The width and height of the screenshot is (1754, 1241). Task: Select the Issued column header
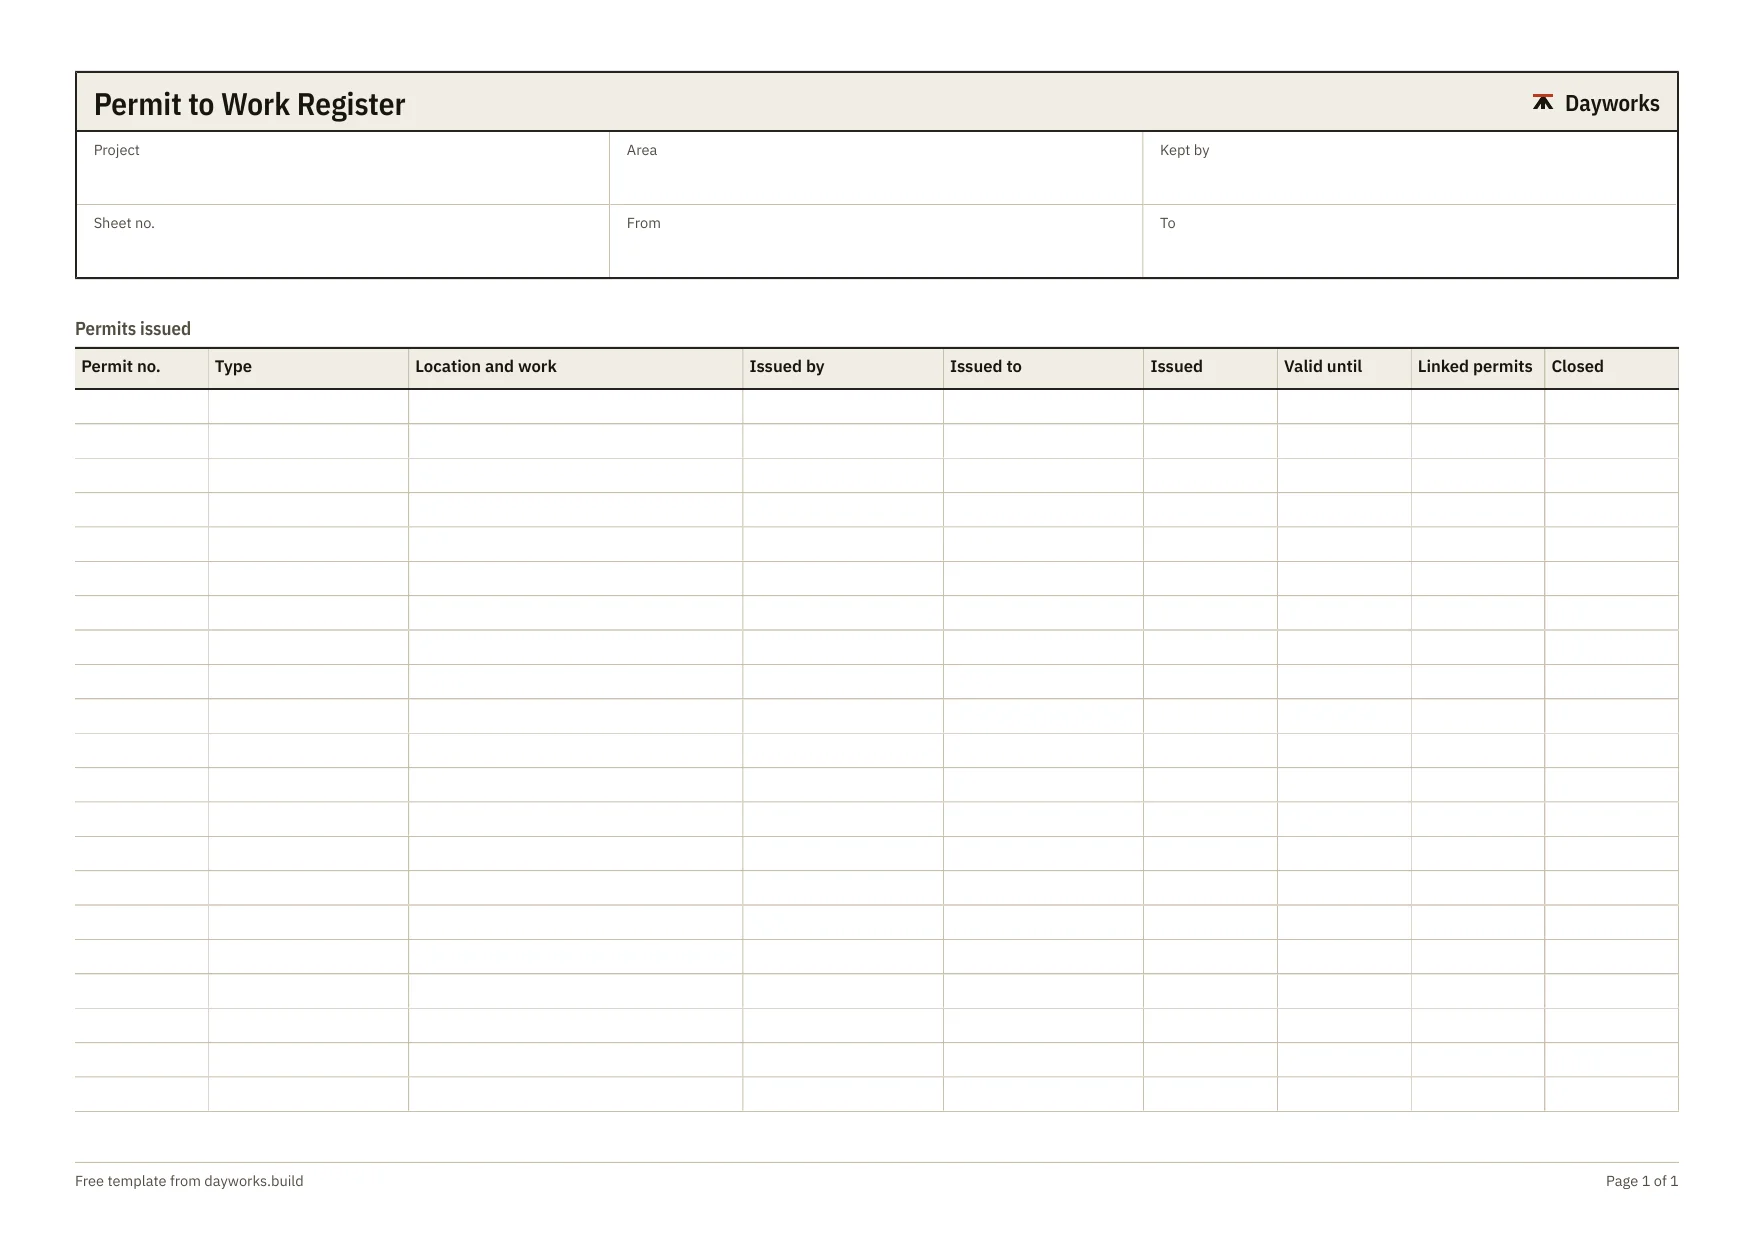[x=1210, y=368]
